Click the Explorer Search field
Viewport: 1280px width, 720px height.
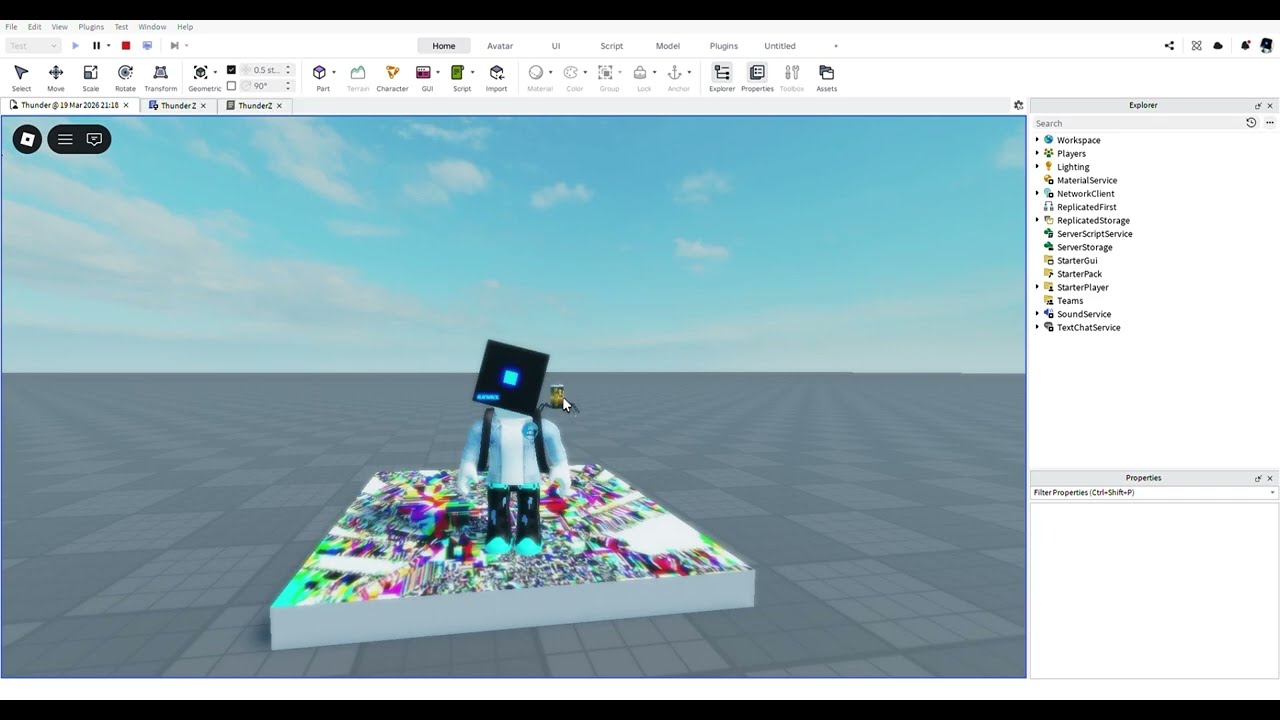(x=1137, y=123)
